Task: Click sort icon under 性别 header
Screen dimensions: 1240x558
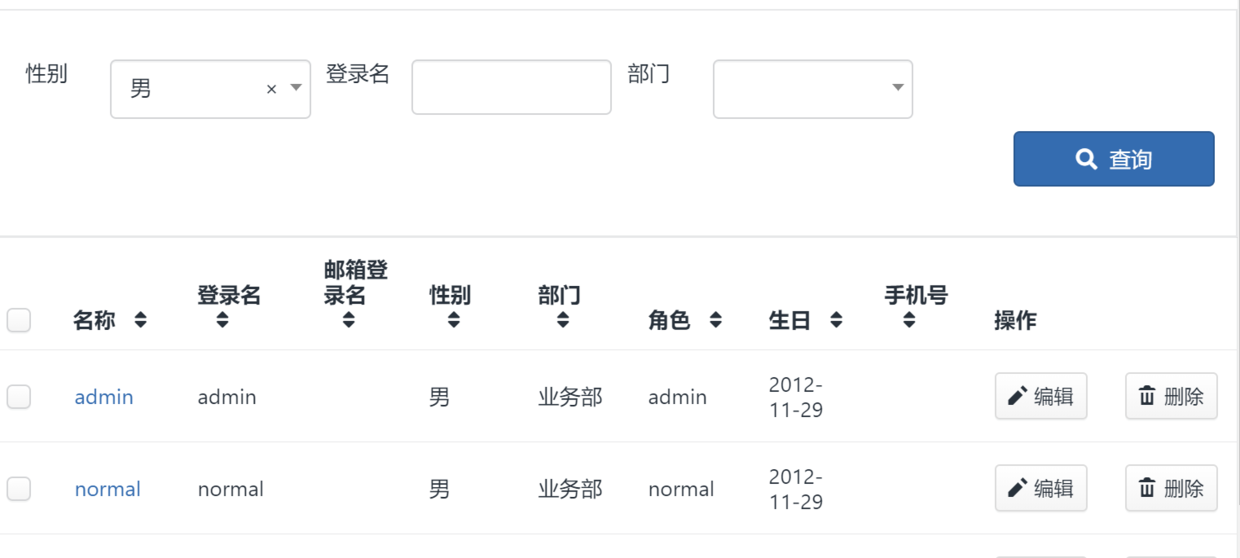Action: [454, 321]
